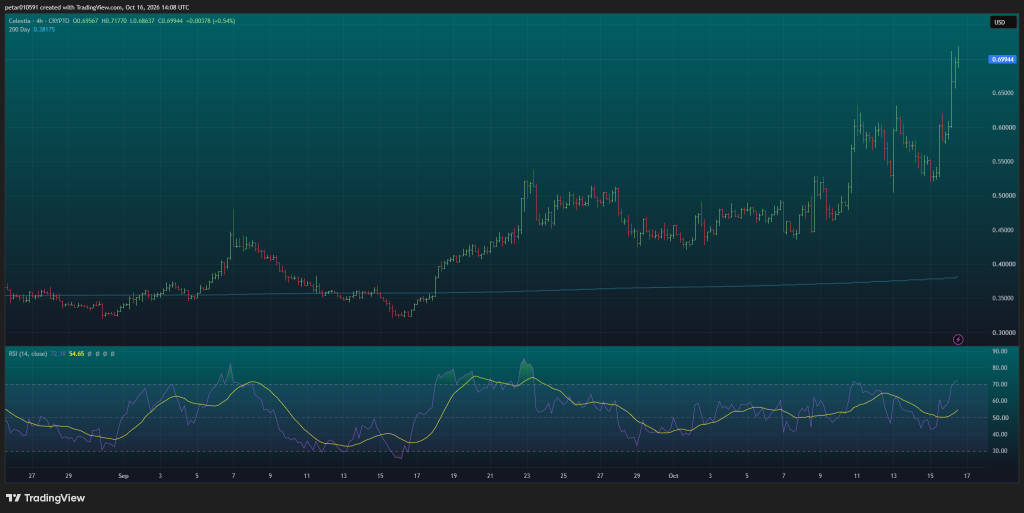The image size is (1024, 513).
Task: Click the blue 0.69944 current price label
Action: 1002,59
